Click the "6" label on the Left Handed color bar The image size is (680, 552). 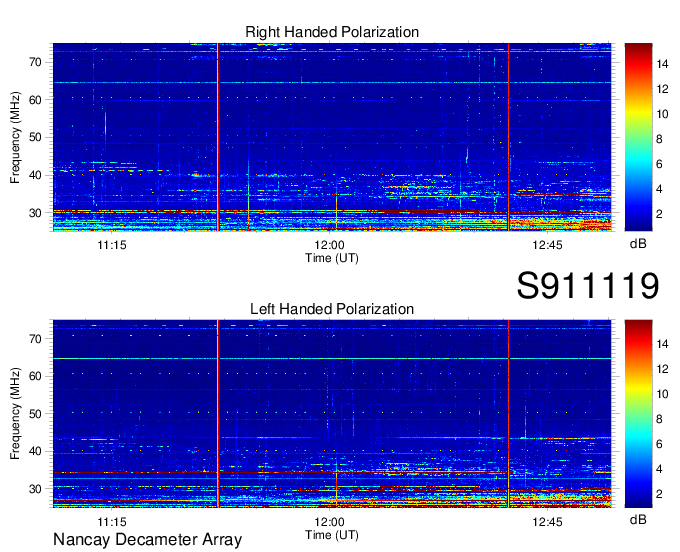[659, 444]
